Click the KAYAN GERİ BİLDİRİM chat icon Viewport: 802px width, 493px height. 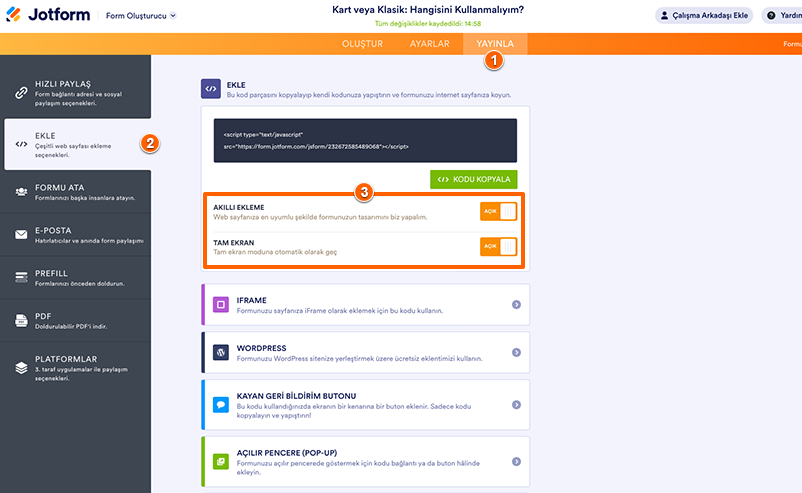coord(220,405)
